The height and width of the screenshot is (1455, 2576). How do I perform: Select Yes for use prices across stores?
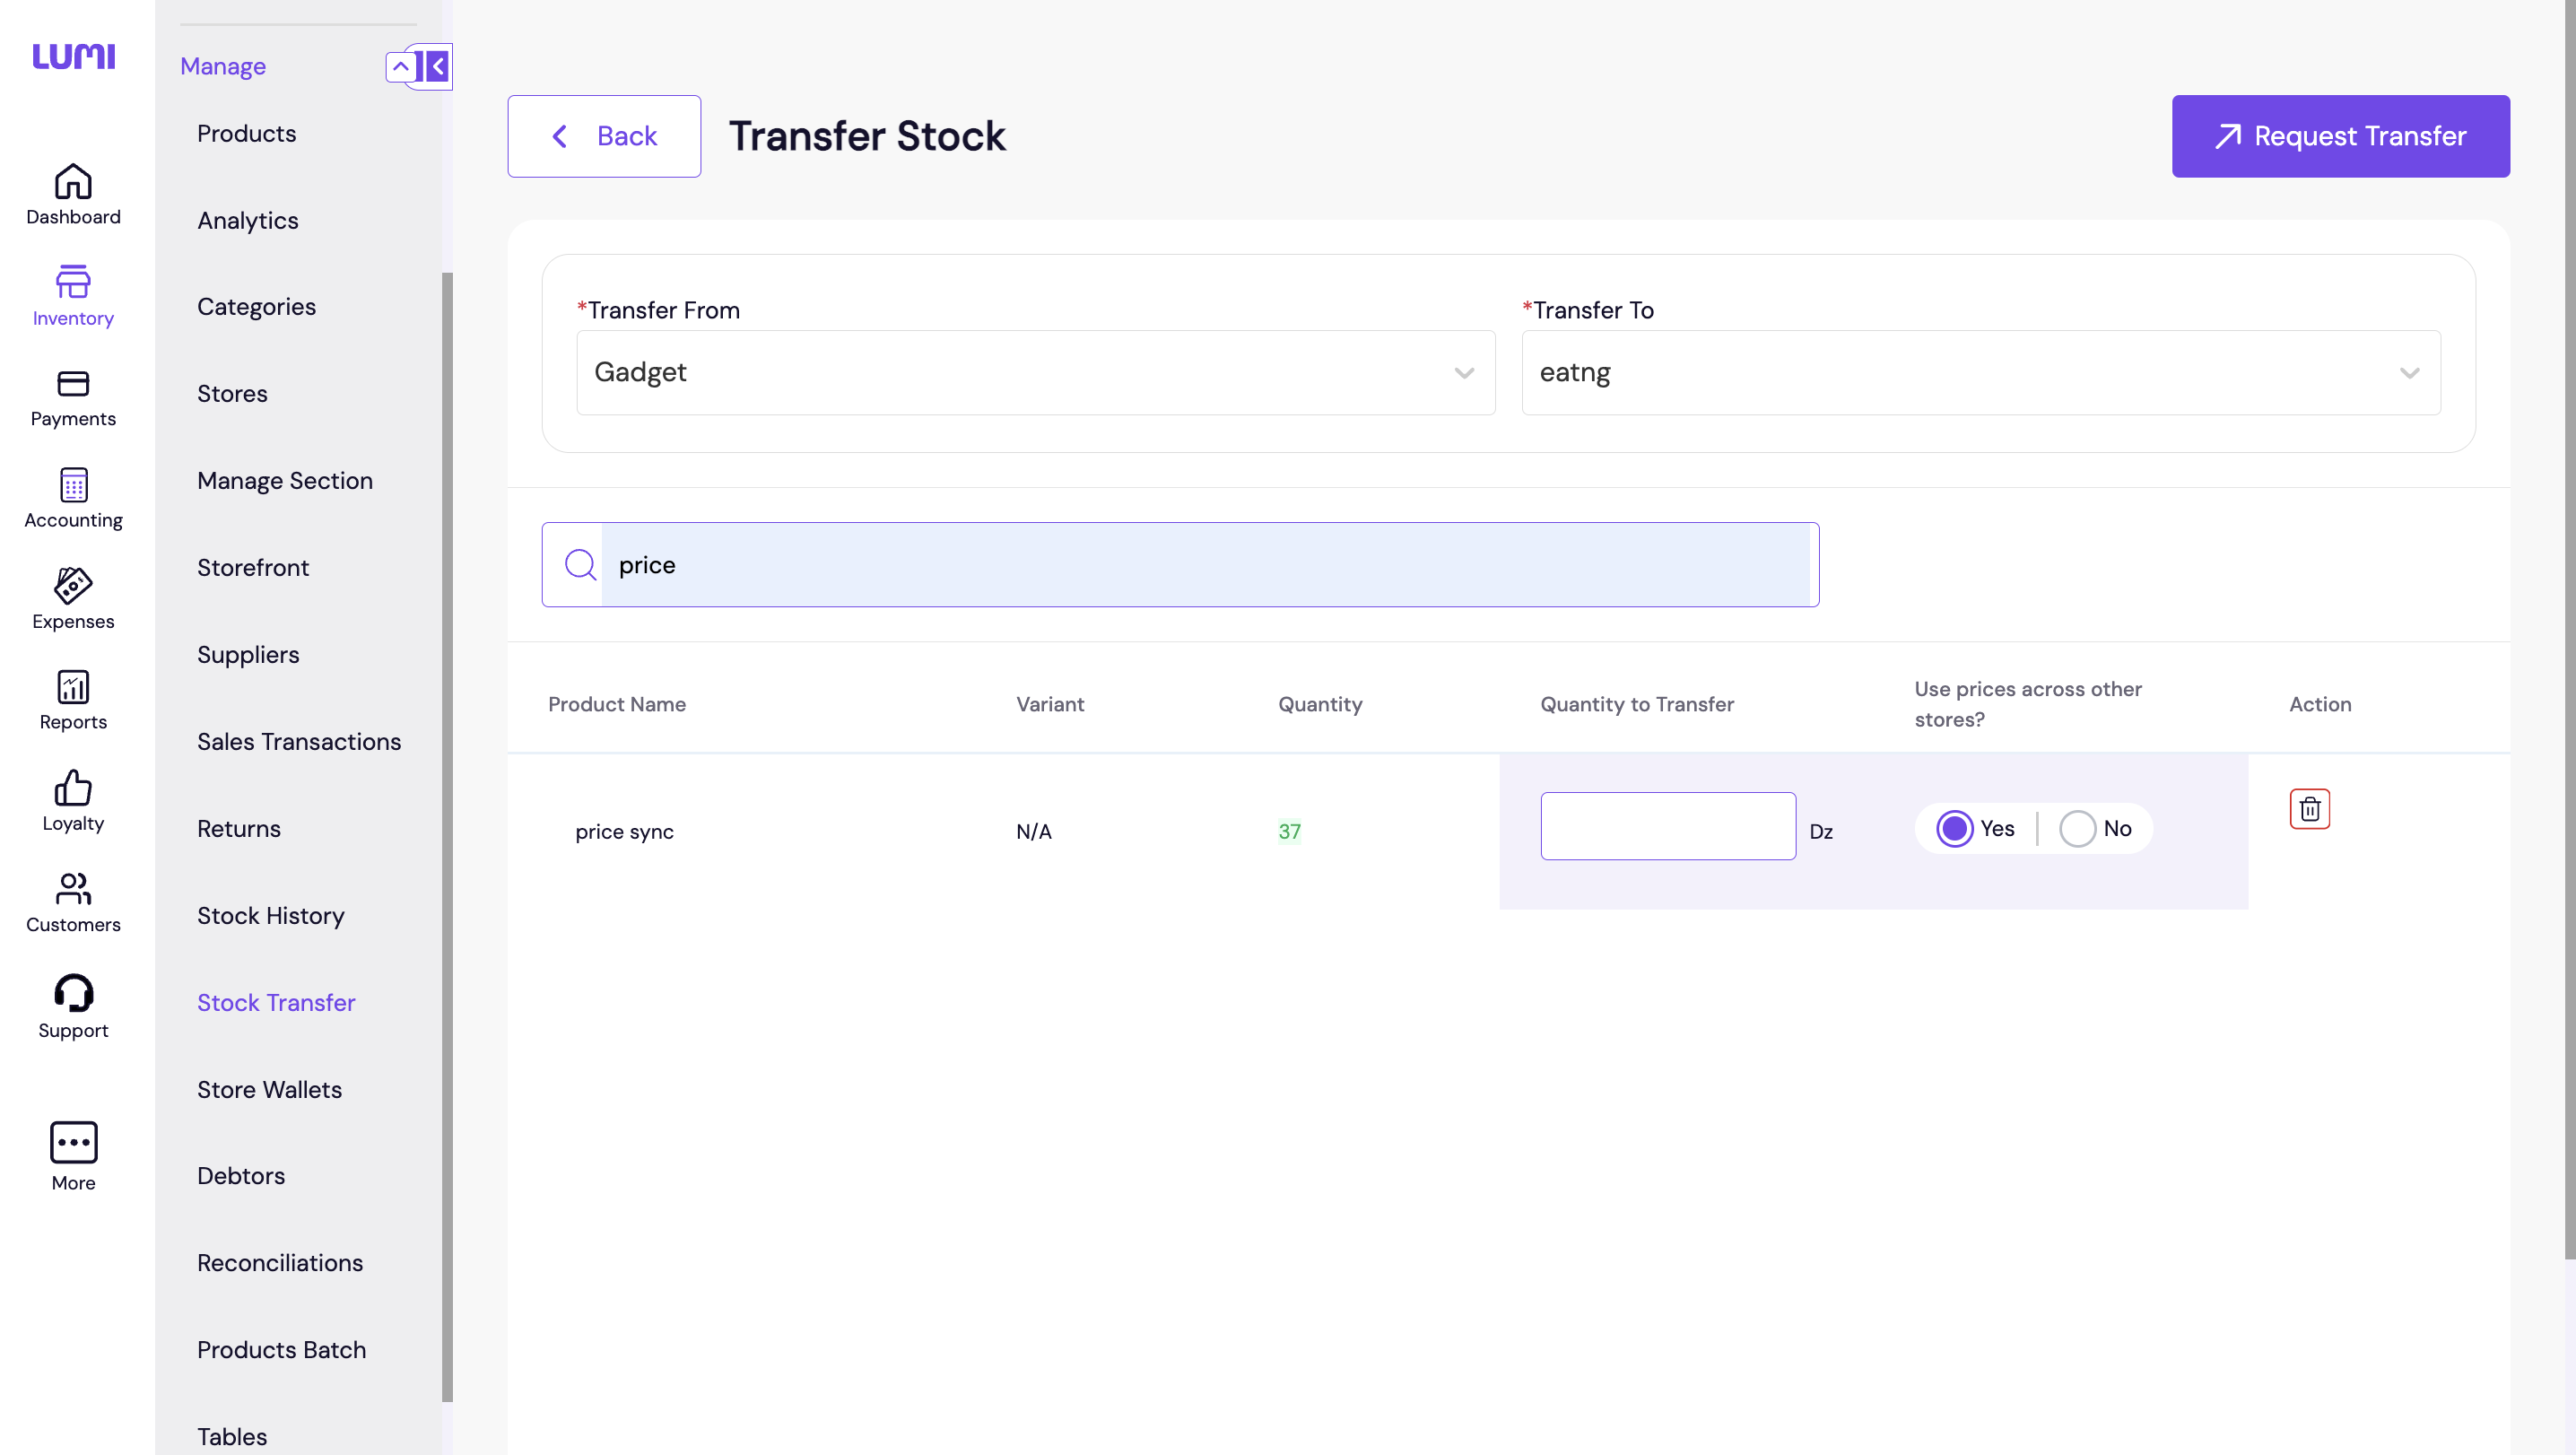1954,829
